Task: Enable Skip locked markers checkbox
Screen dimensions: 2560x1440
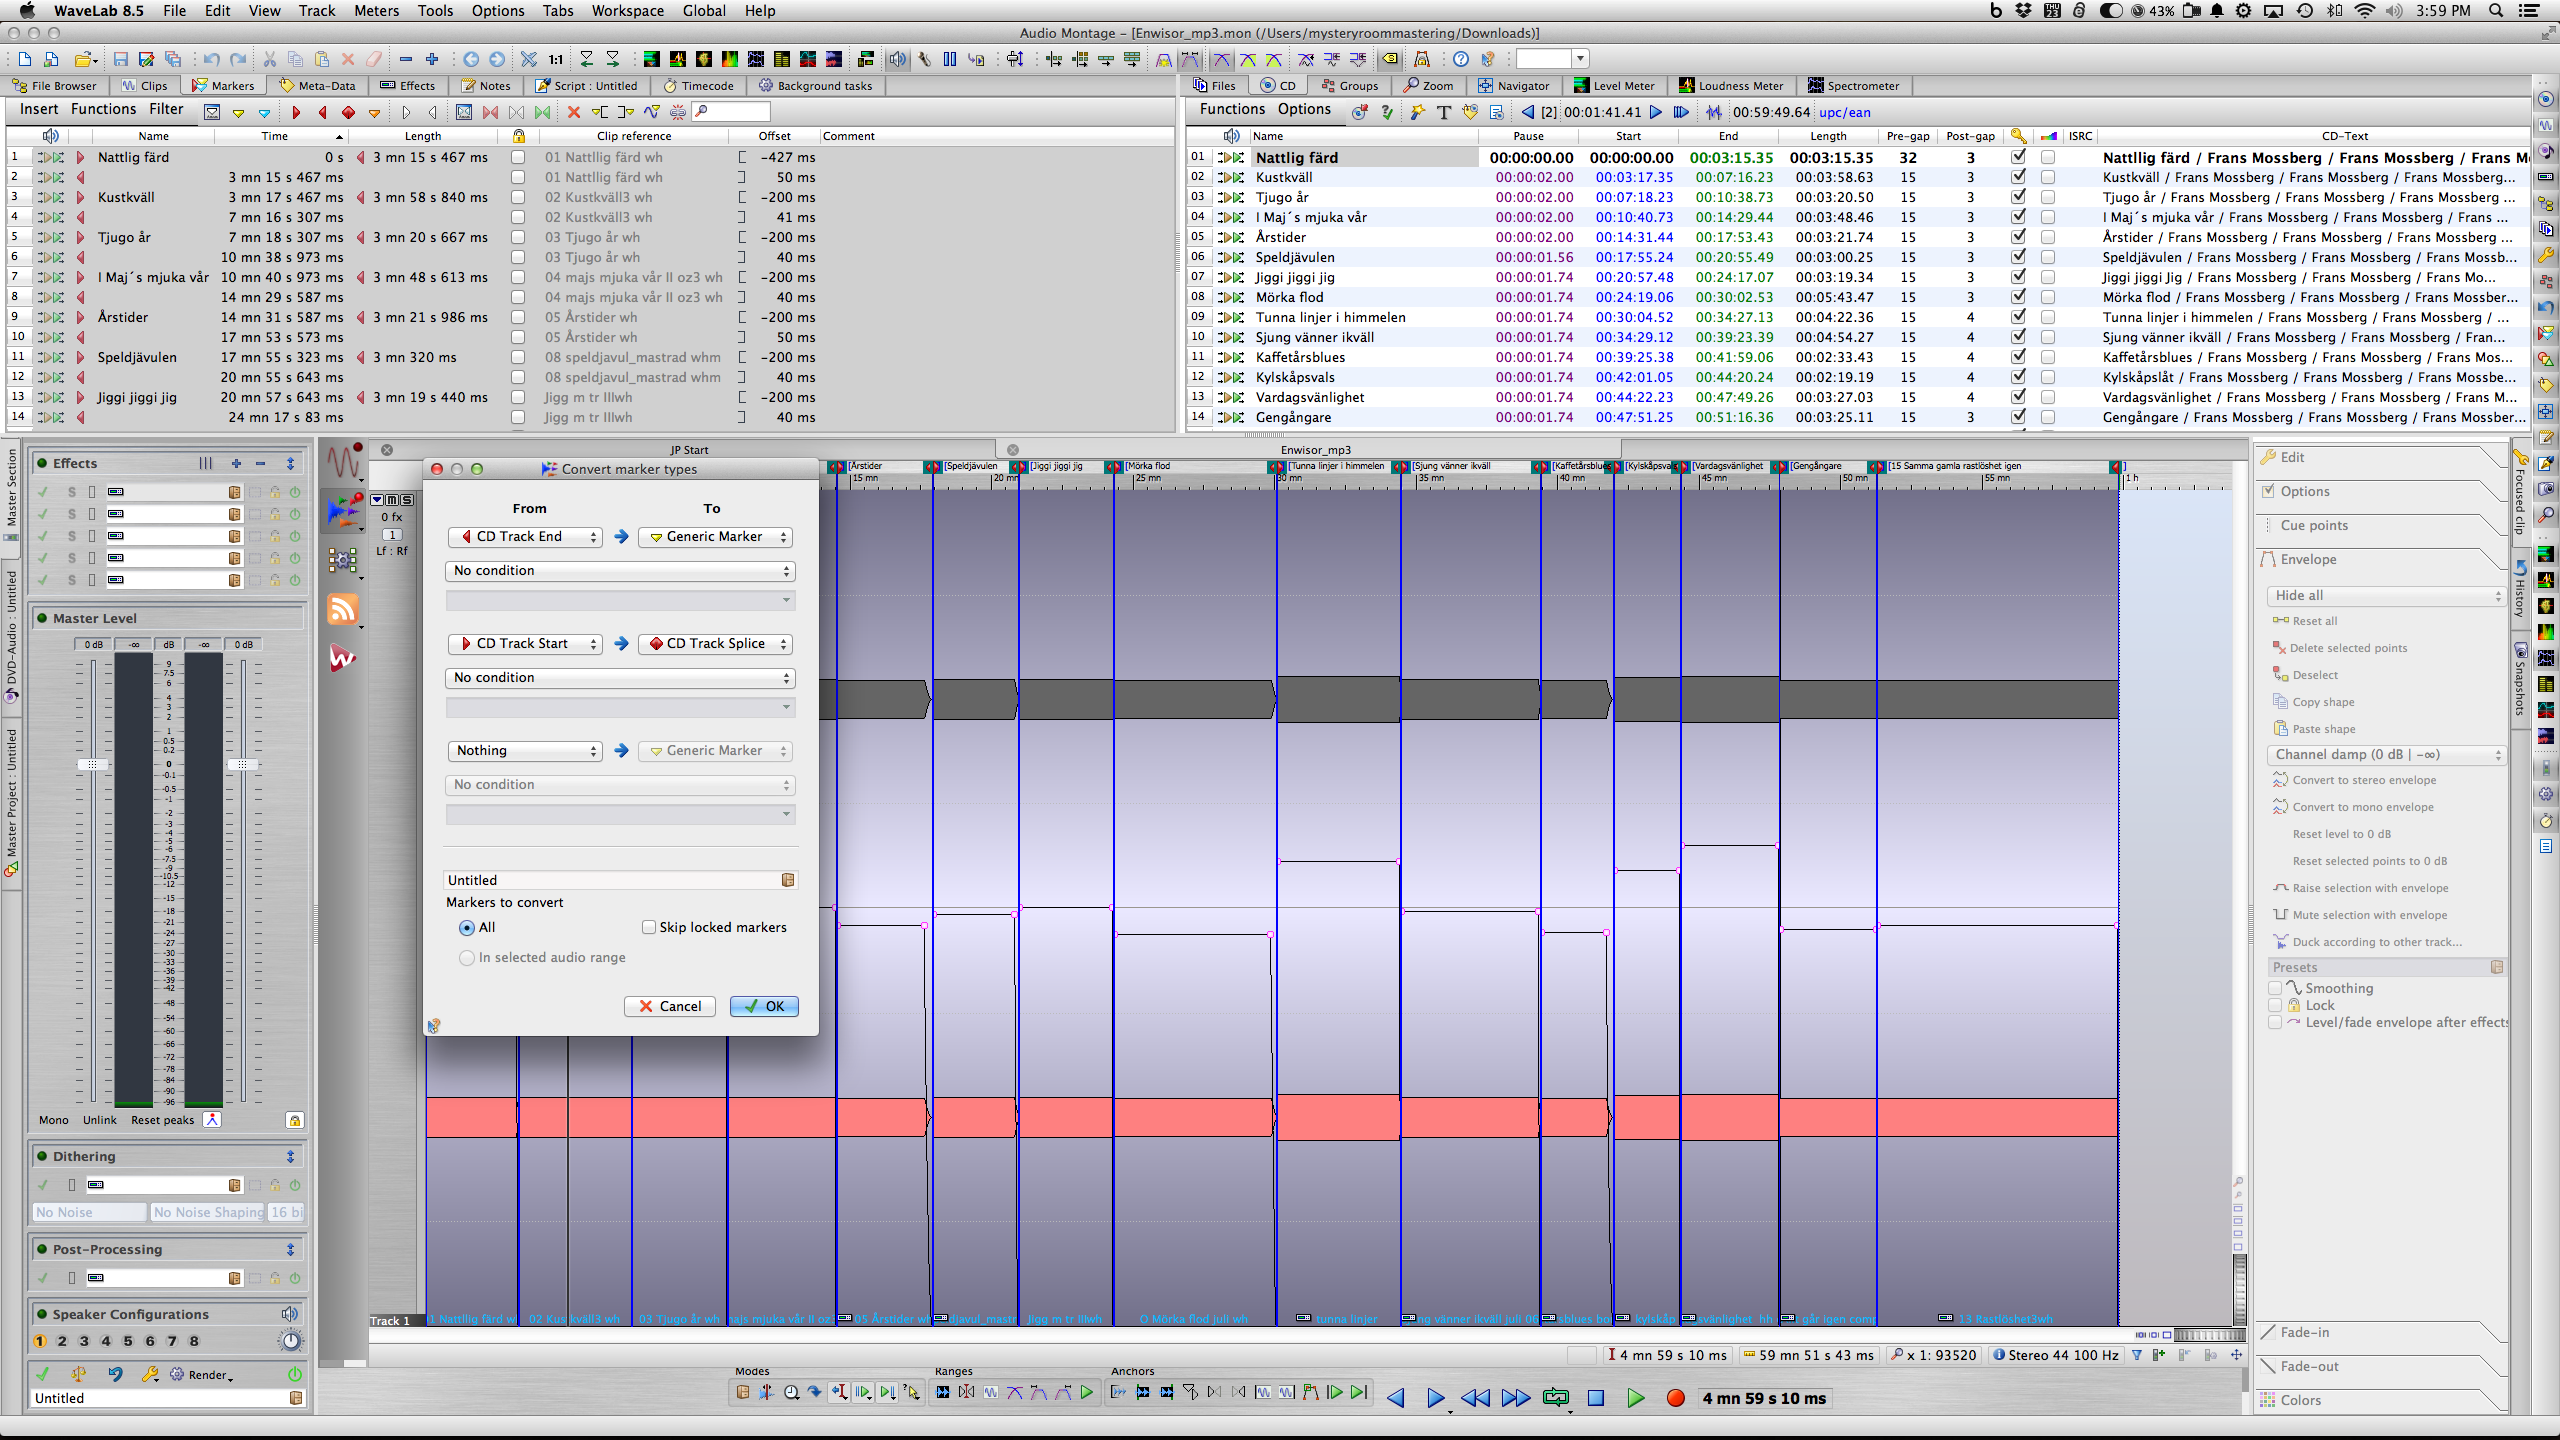Action: [x=649, y=927]
